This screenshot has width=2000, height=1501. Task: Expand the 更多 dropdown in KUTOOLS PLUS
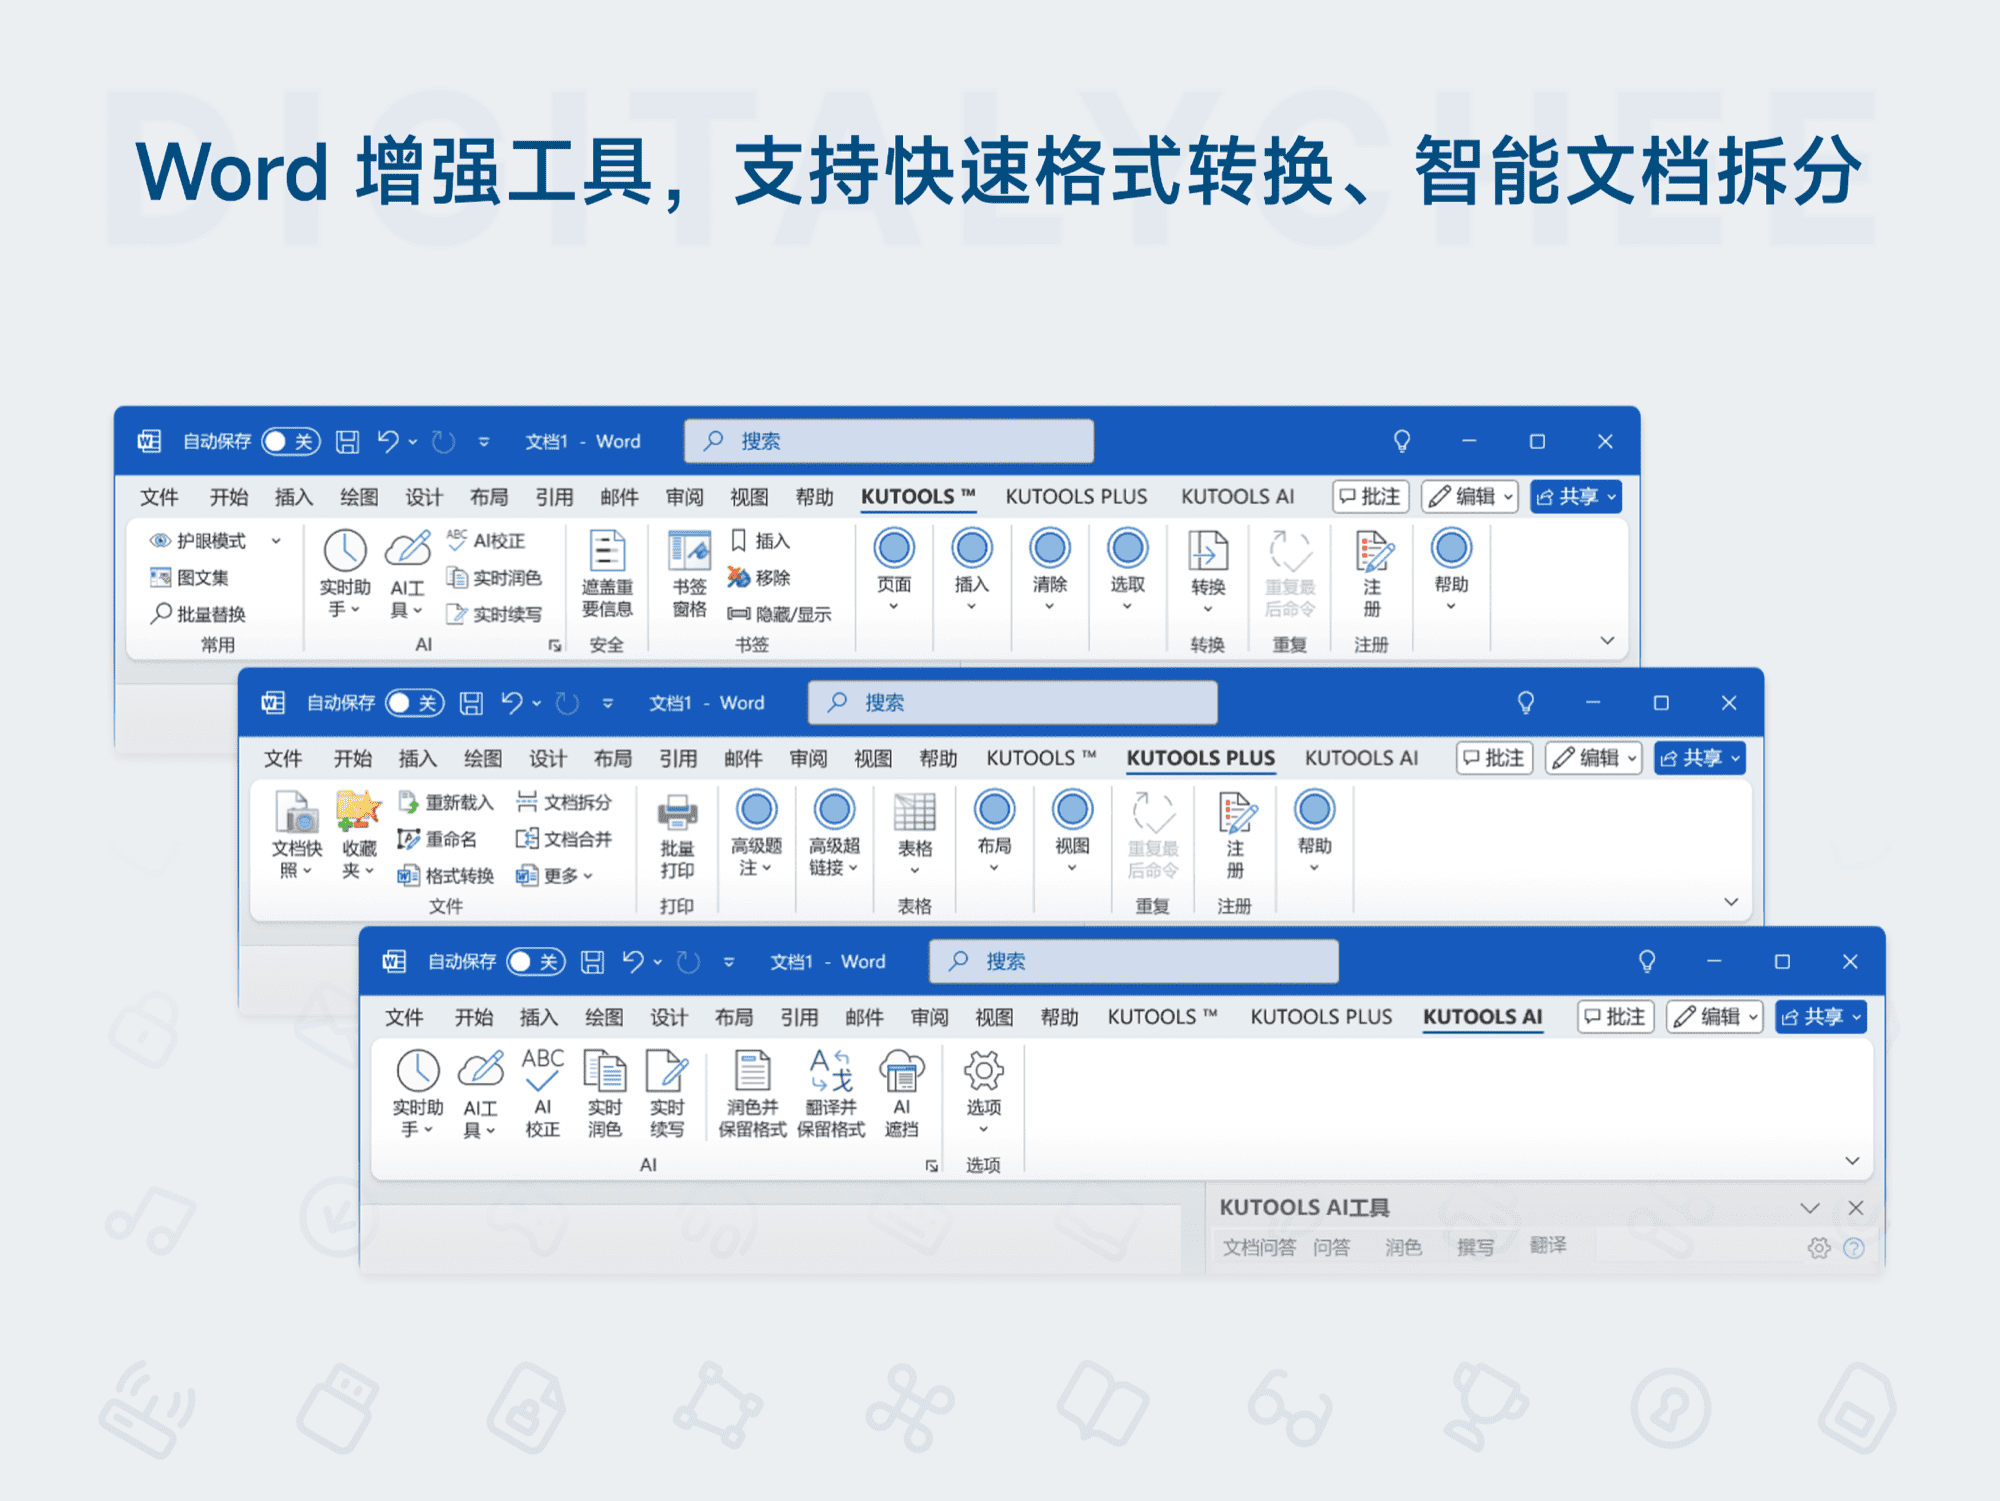point(563,875)
